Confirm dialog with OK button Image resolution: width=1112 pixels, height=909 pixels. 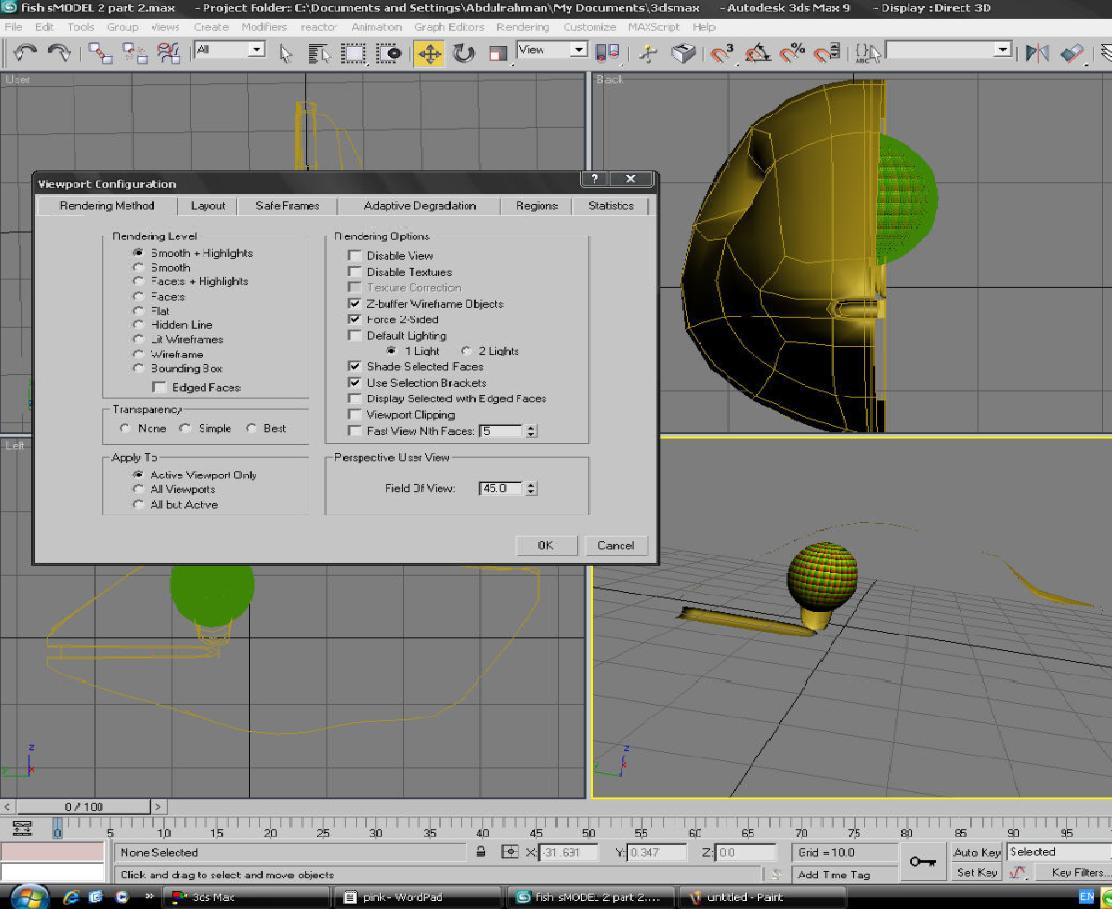[x=545, y=545]
